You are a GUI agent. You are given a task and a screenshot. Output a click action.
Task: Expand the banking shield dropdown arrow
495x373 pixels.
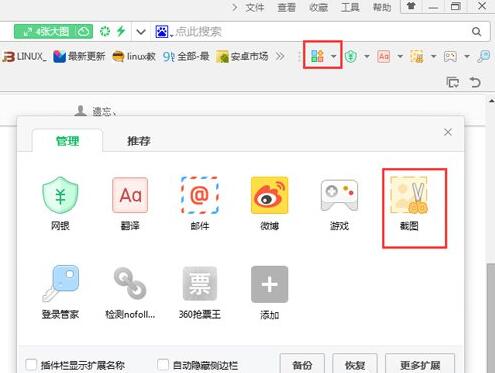pos(367,56)
